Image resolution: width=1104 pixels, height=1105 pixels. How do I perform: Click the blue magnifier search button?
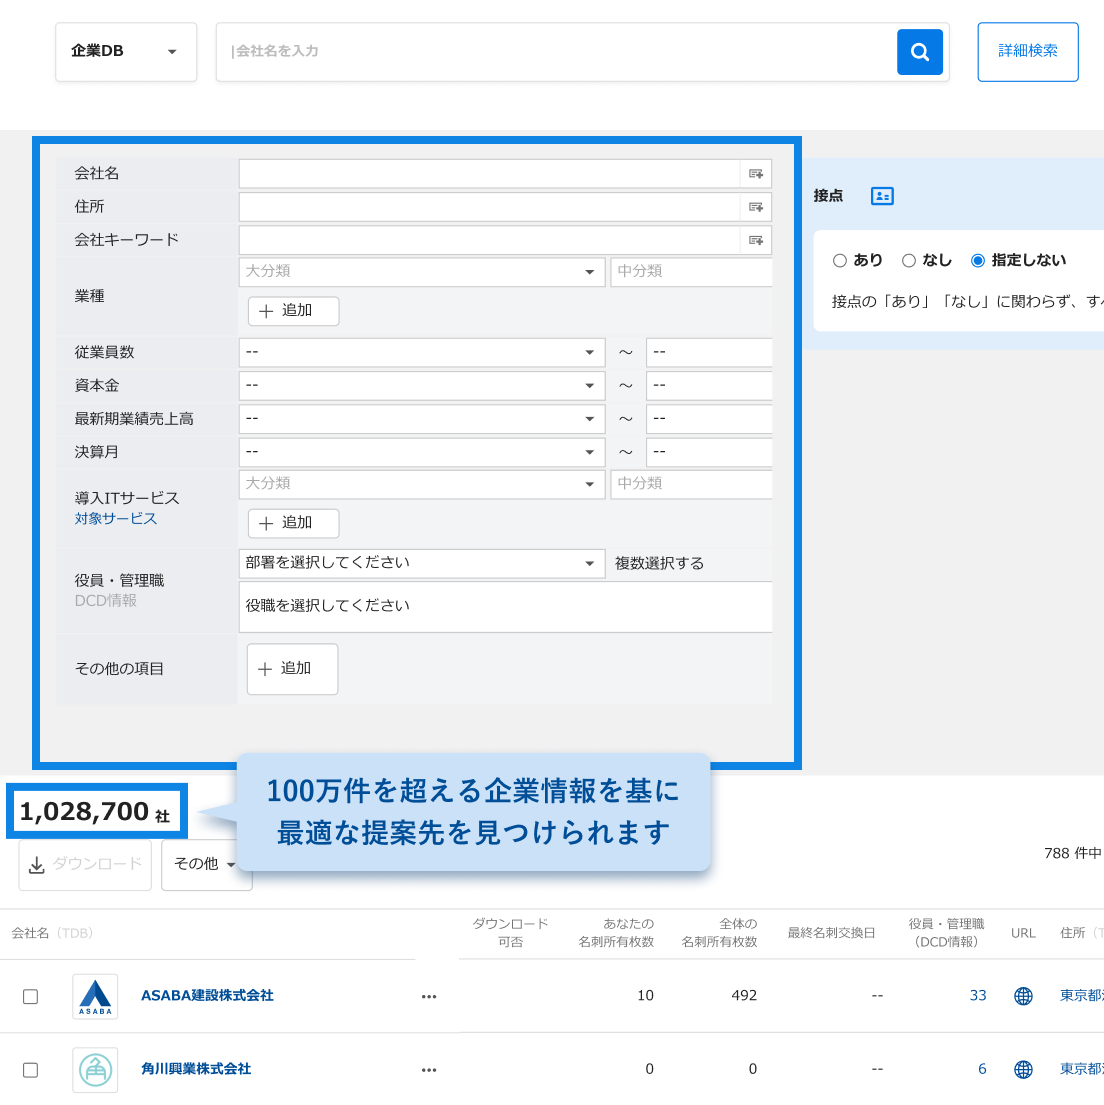(x=920, y=52)
